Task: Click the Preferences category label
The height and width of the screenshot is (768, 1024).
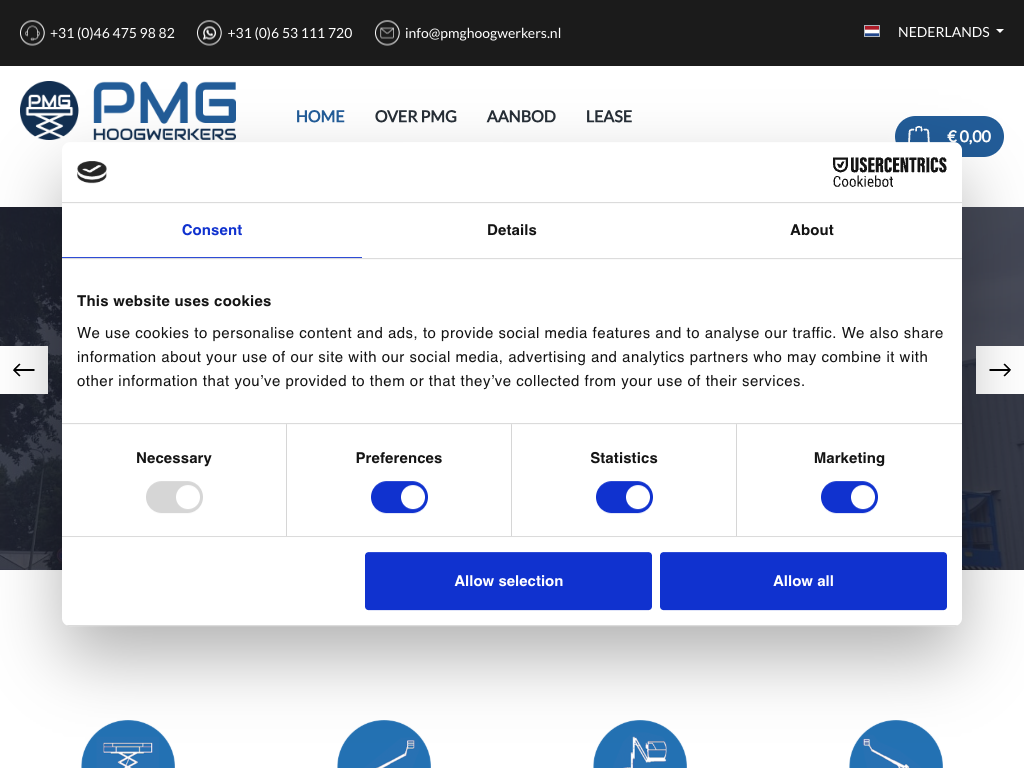Action: [398, 458]
